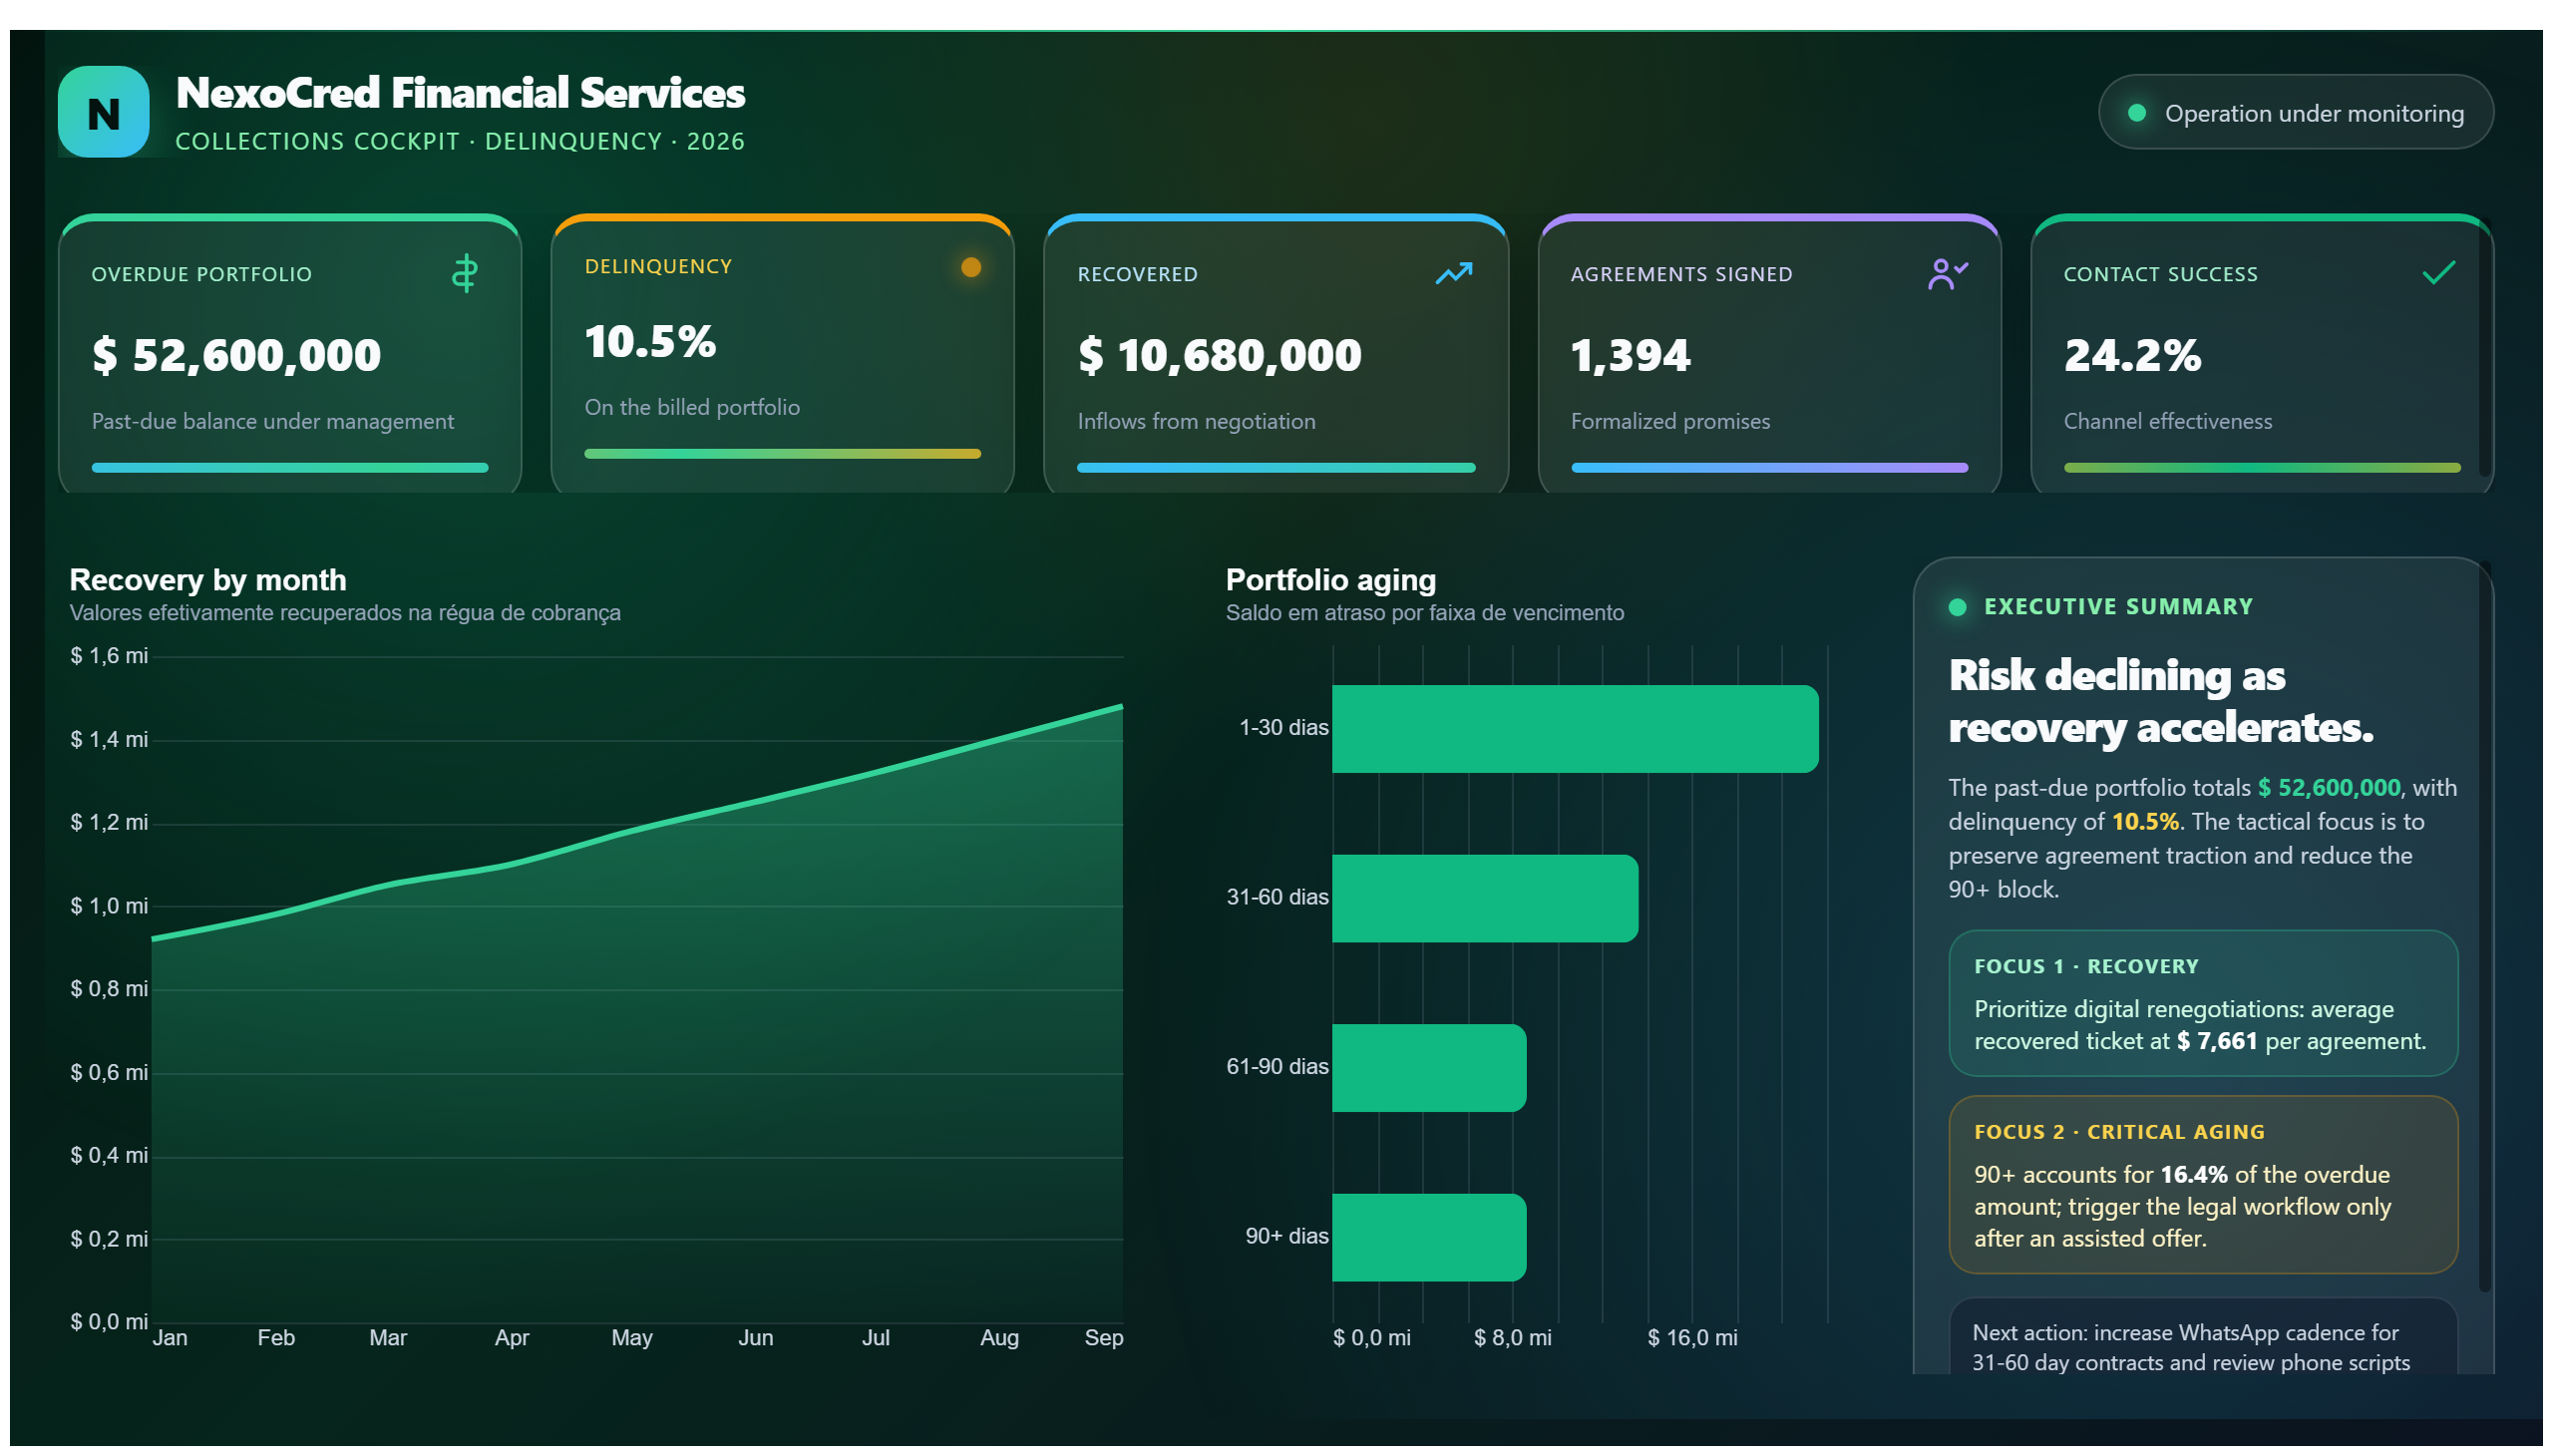Click the NexoCred Financial Services heading
The width and height of the screenshot is (2553, 1456).
point(460,93)
